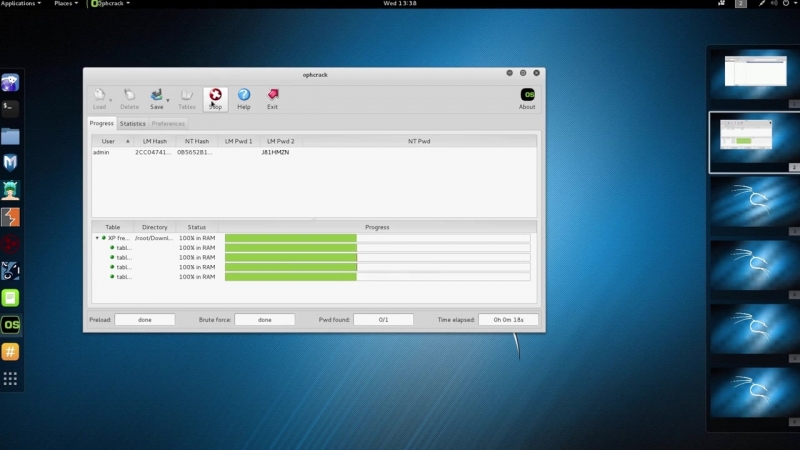Click the Table column header
The width and height of the screenshot is (800, 450).
112,227
